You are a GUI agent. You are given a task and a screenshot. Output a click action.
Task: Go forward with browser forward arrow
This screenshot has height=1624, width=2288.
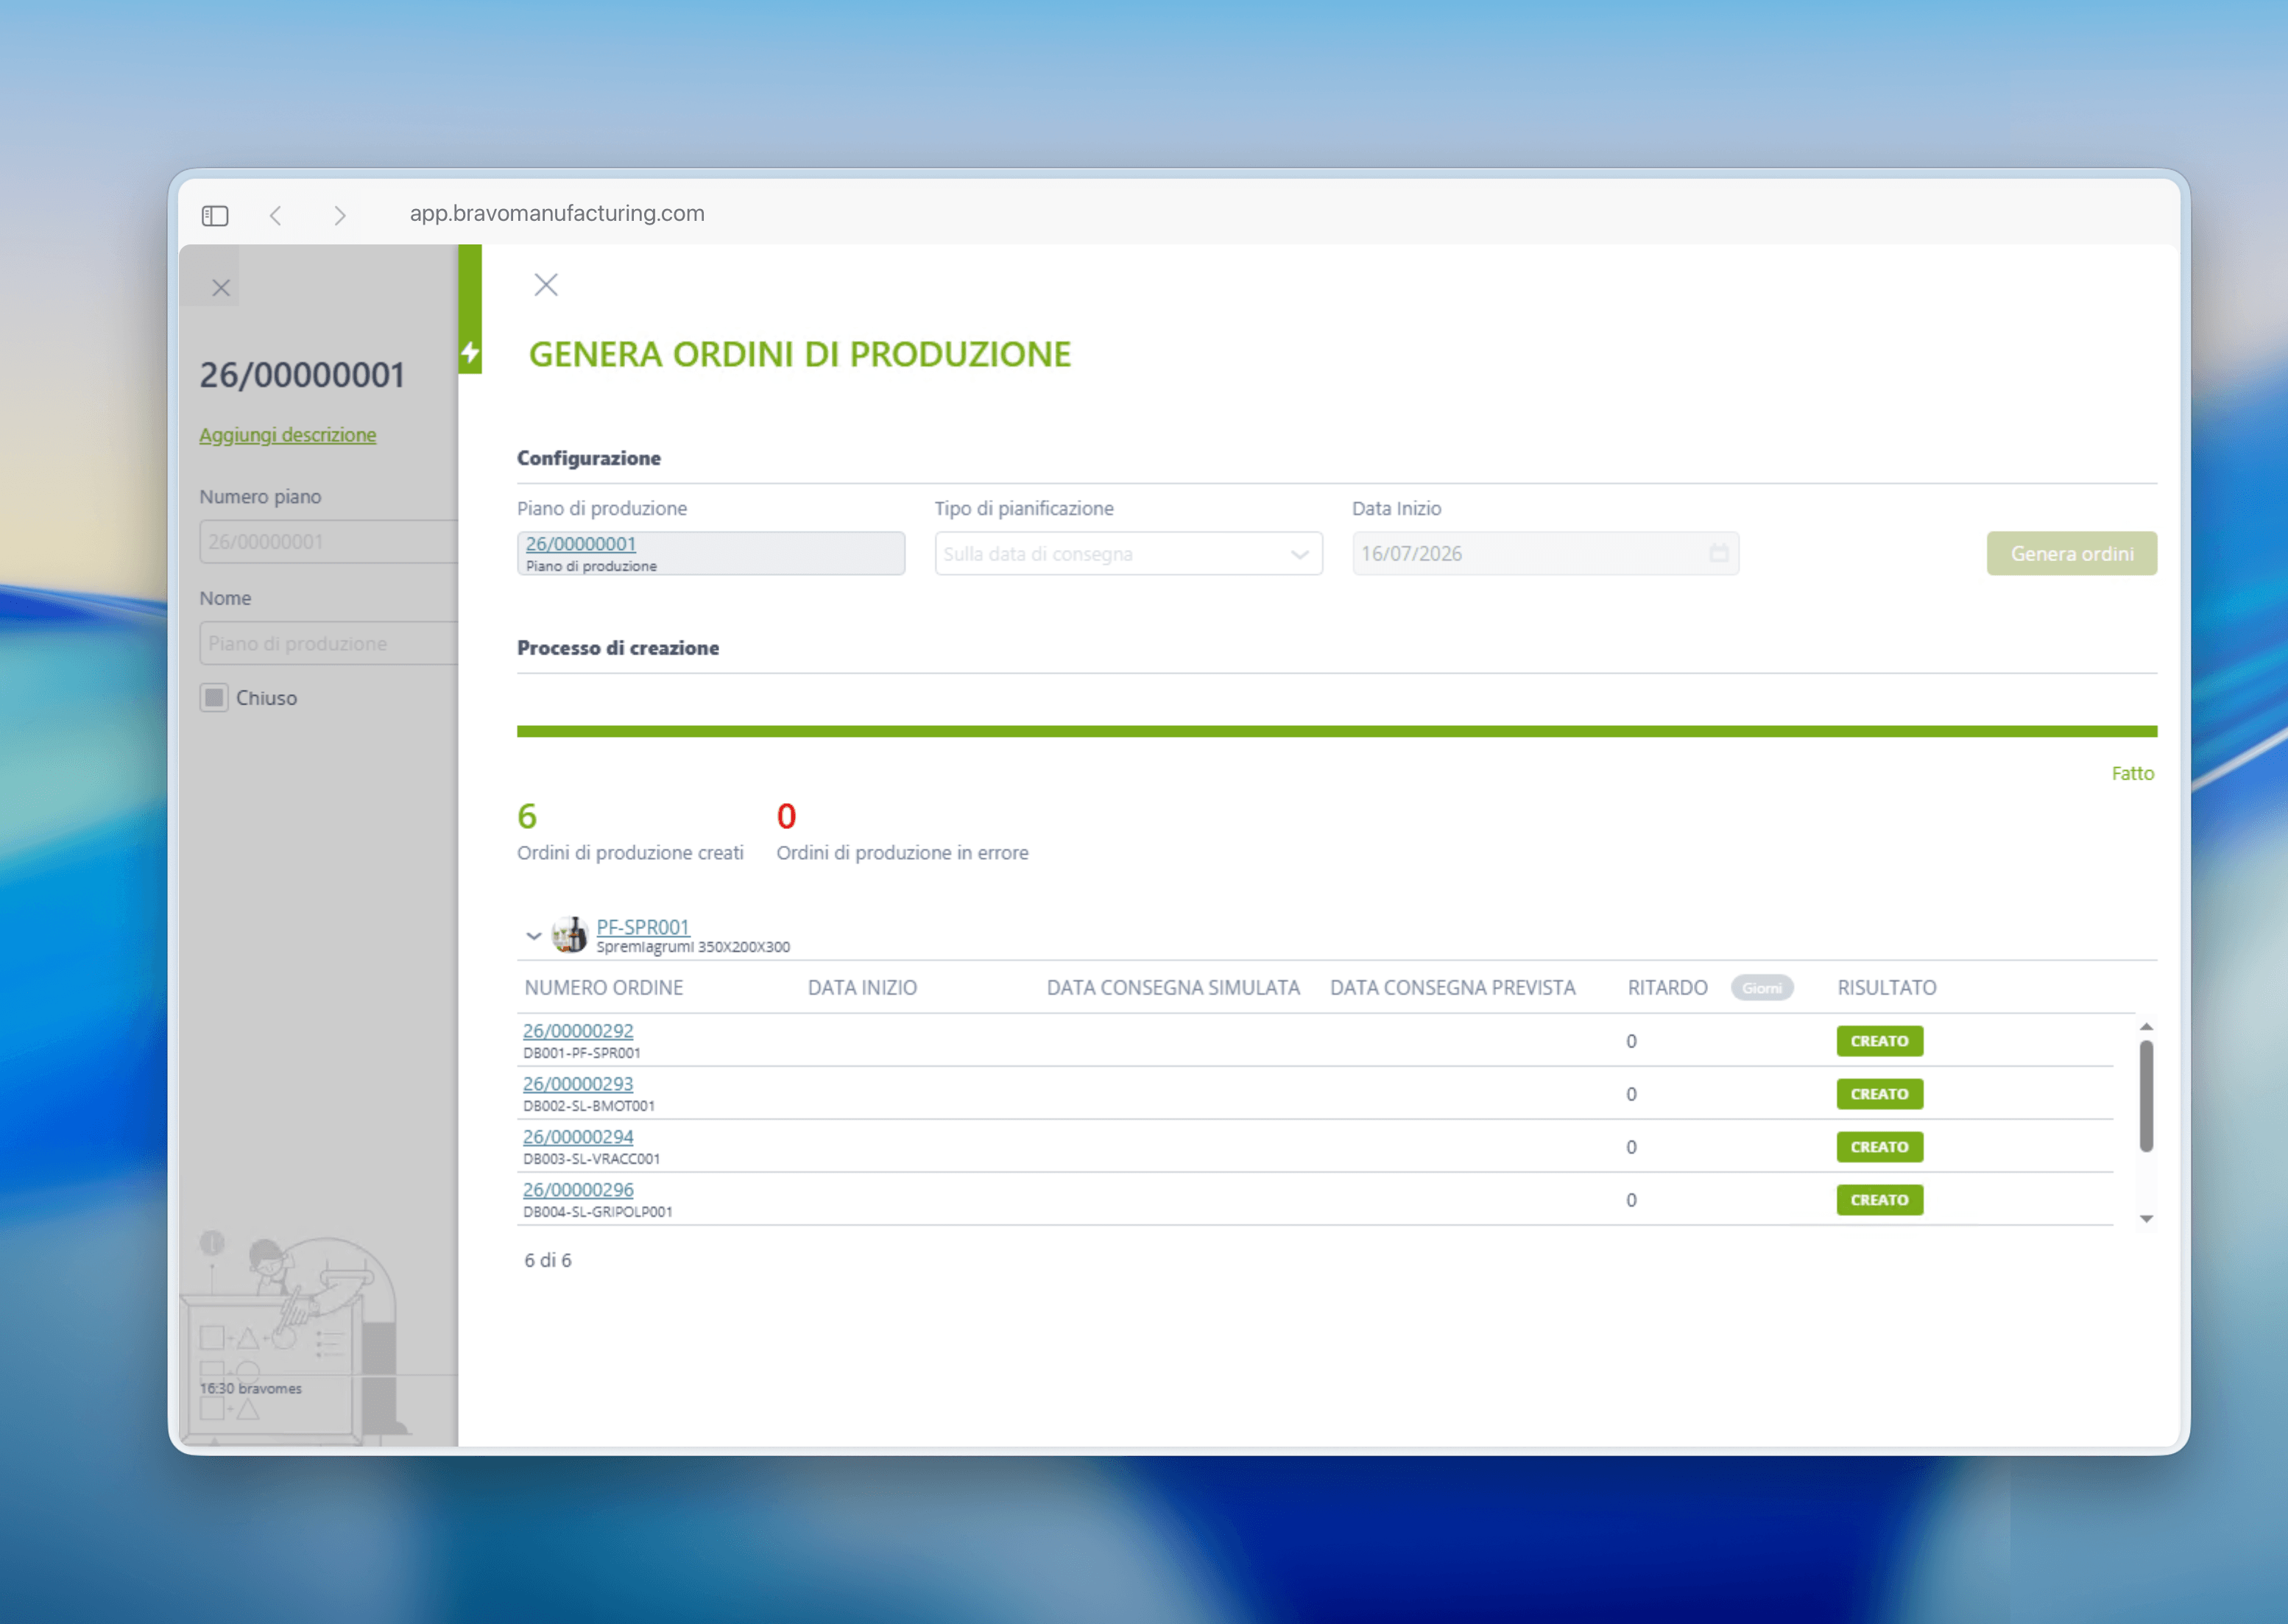pyautogui.click(x=340, y=215)
